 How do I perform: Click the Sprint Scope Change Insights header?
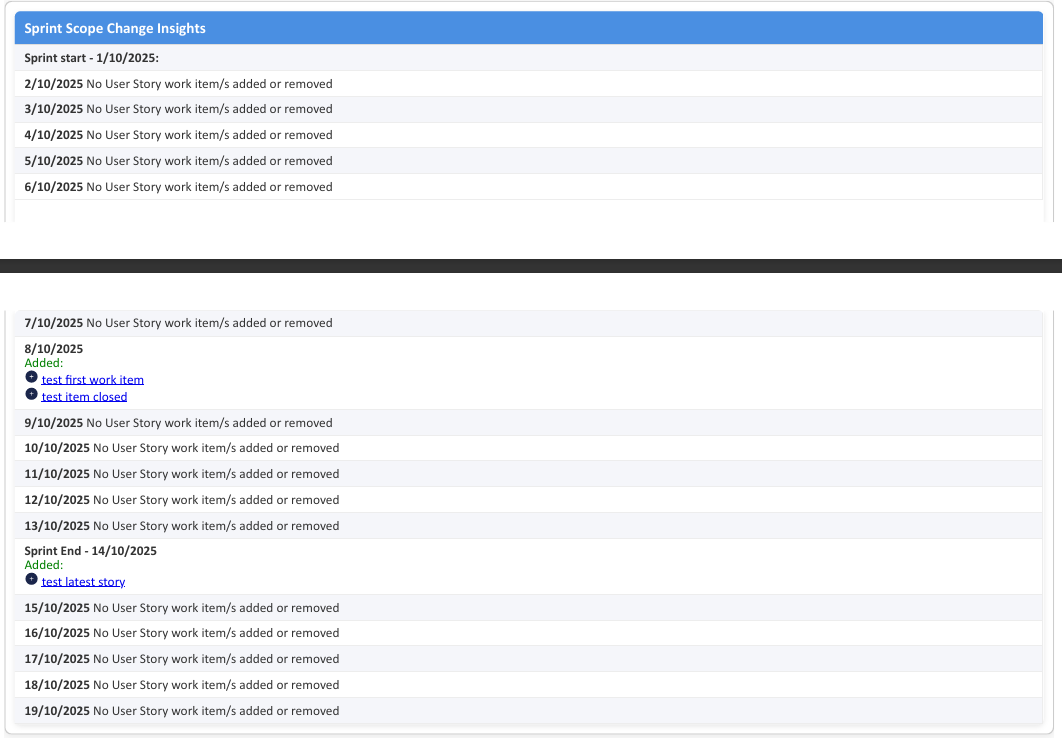[115, 29]
